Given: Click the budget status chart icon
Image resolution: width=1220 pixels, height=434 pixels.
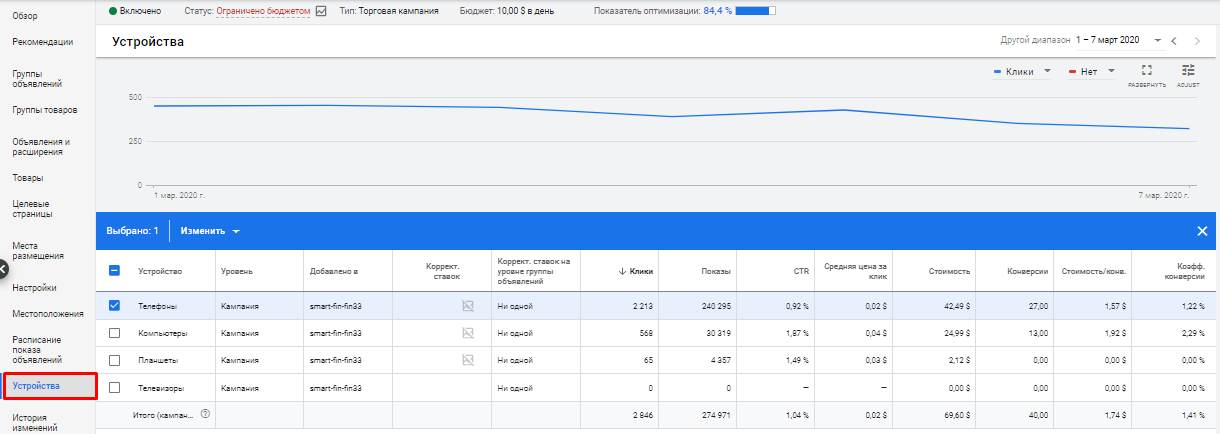Looking at the screenshot, I should [x=320, y=11].
